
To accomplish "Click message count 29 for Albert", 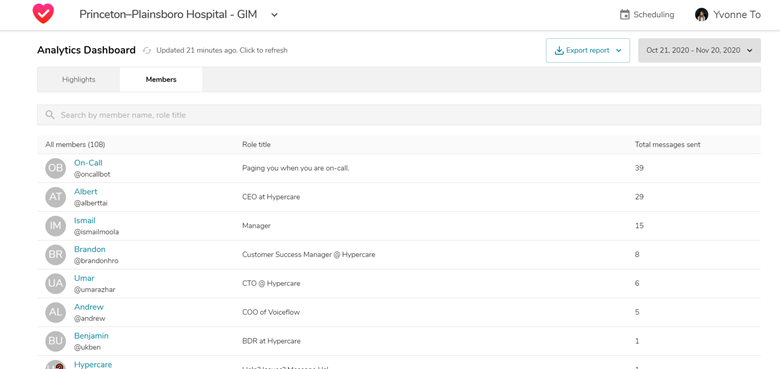I will [639, 197].
